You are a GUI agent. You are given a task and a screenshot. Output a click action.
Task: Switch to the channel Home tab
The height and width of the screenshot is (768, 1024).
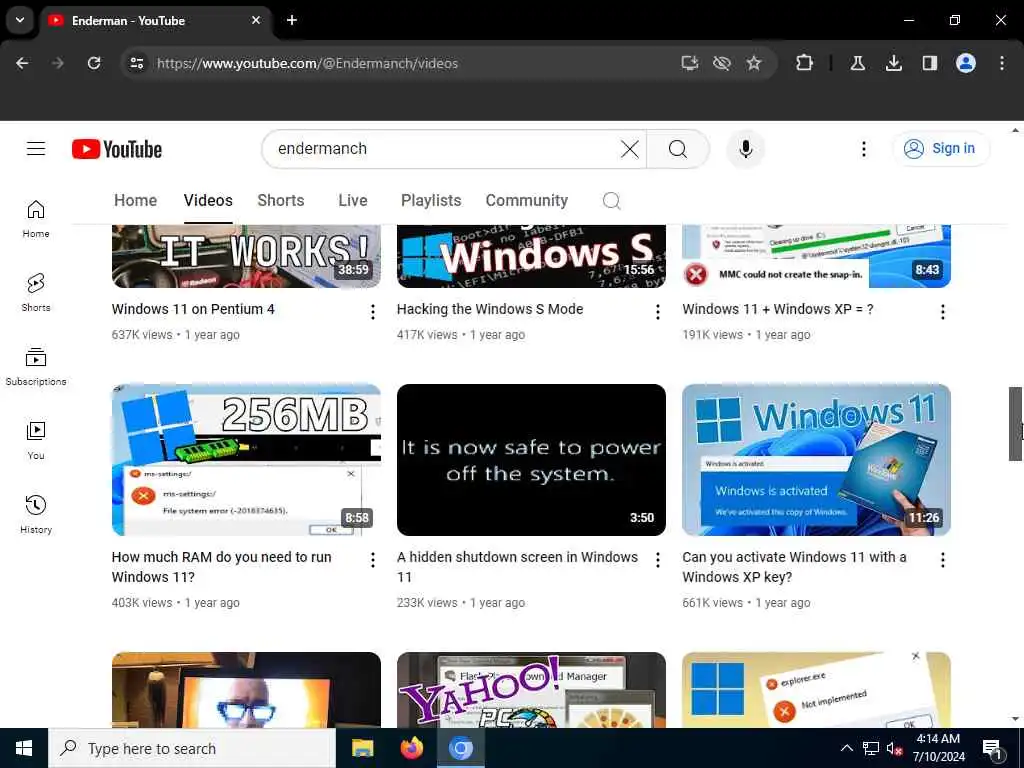pos(135,200)
